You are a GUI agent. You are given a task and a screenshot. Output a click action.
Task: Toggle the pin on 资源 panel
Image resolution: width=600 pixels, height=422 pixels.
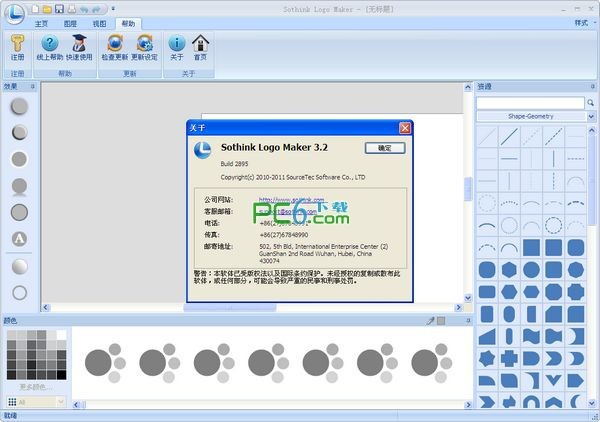[x=593, y=87]
